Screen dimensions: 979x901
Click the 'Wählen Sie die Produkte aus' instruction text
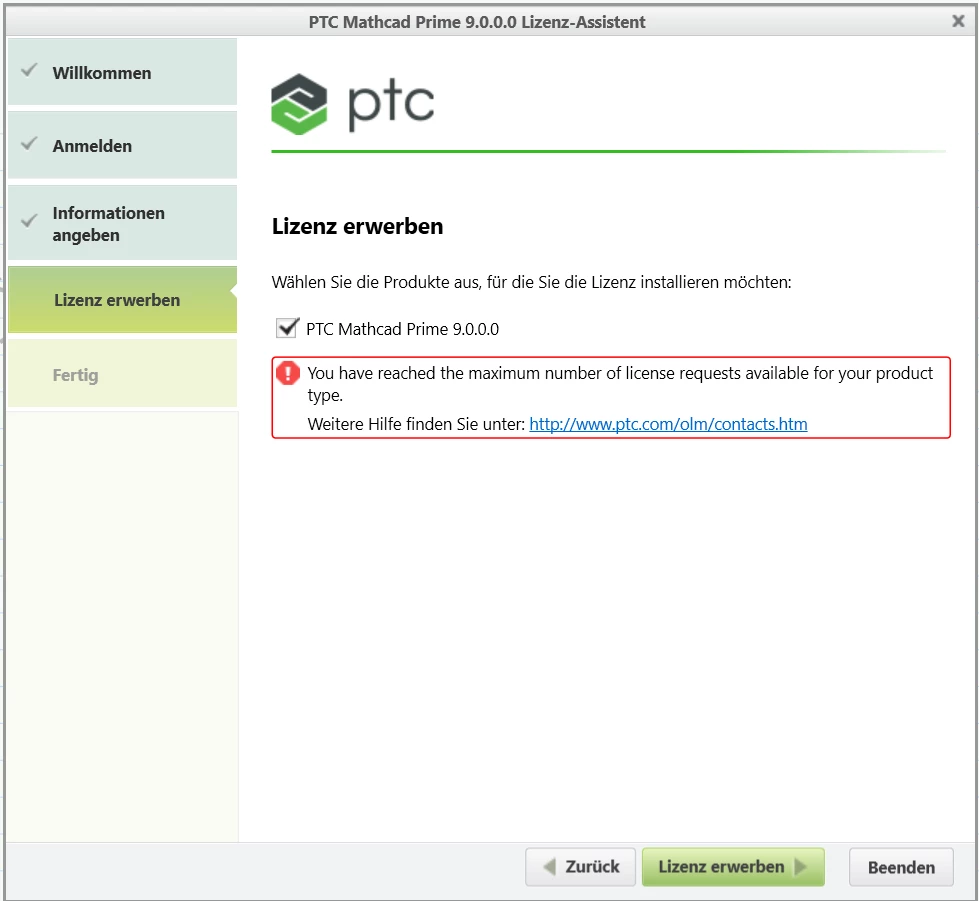pyautogui.click(x=531, y=282)
